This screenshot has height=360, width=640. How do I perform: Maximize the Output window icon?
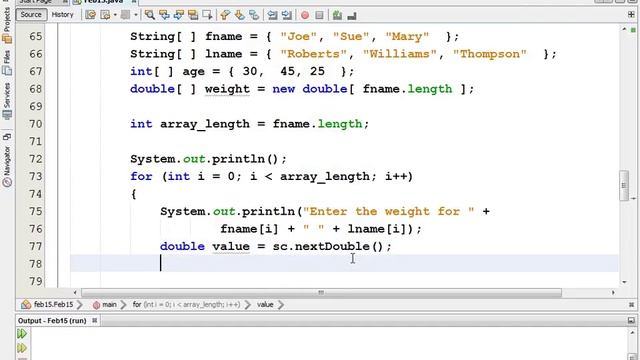631,321
